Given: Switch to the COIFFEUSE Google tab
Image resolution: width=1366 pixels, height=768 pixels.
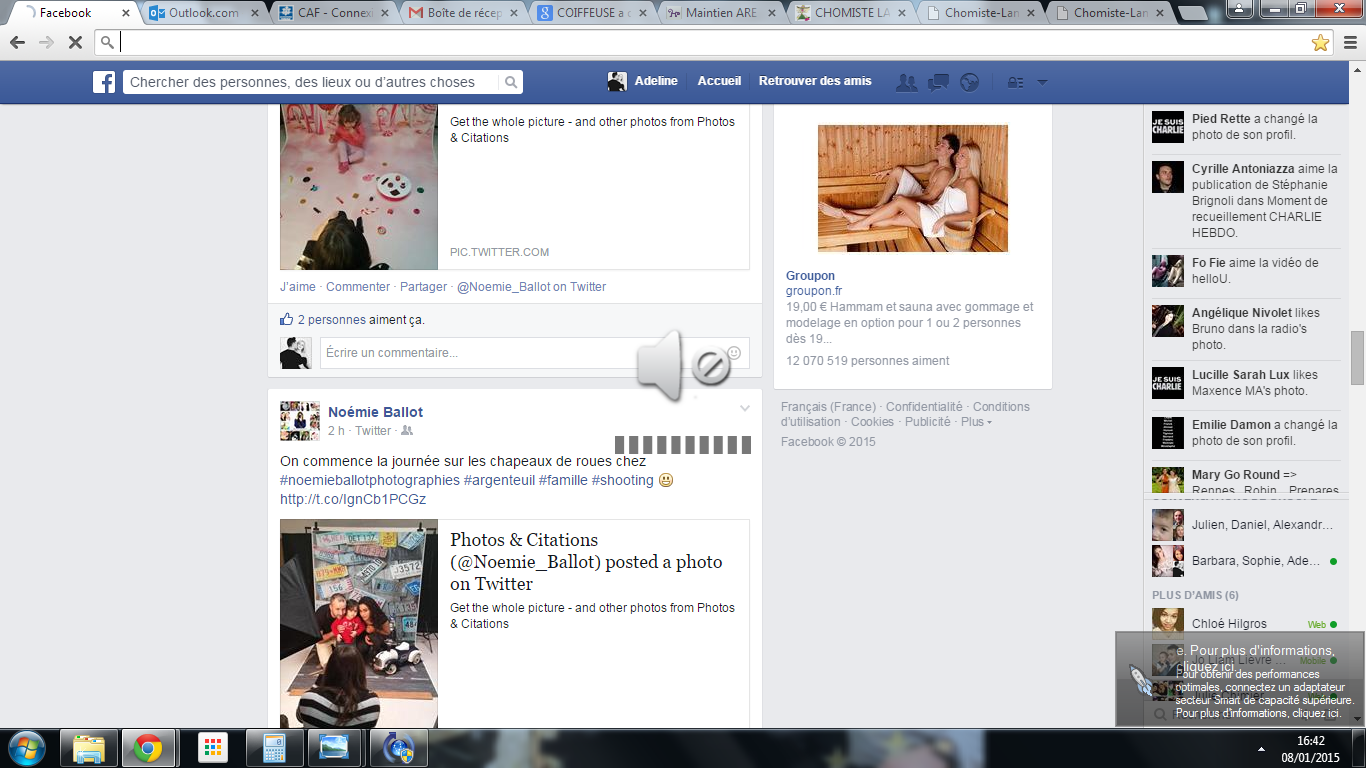Looking at the screenshot, I should pyautogui.click(x=594, y=13).
